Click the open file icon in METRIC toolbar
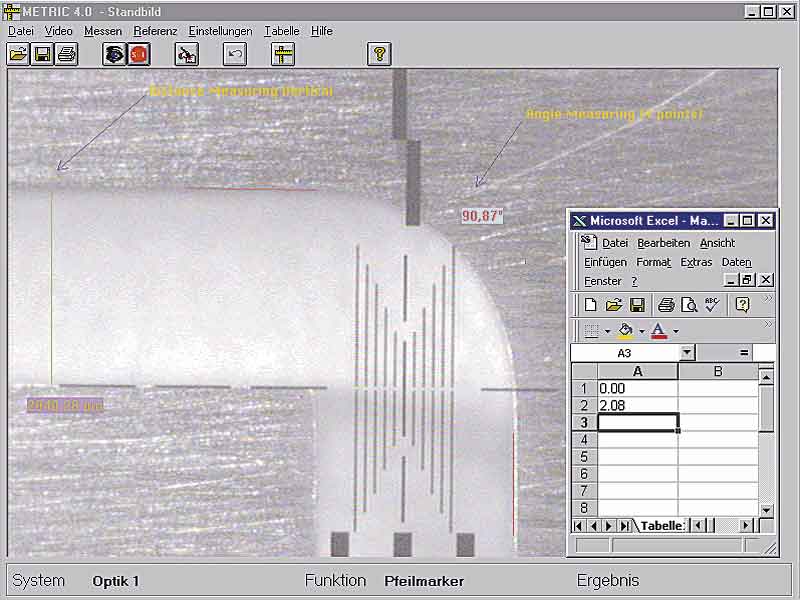Viewport: 800px width, 600px height. [18, 54]
